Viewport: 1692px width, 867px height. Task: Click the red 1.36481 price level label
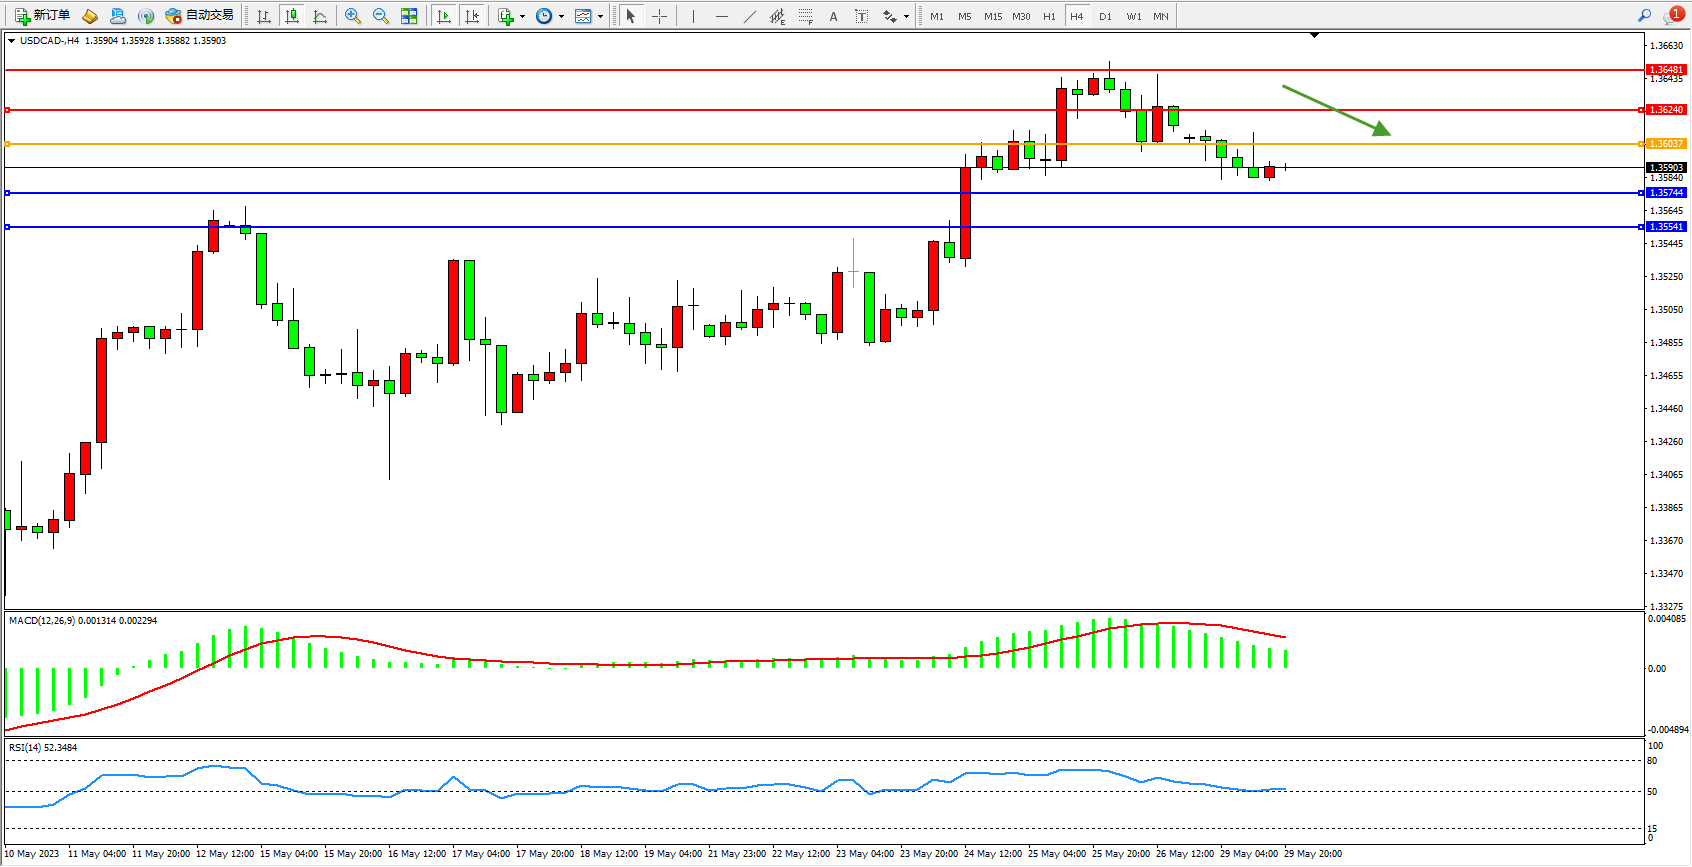pyautogui.click(x=1666, y=70)
